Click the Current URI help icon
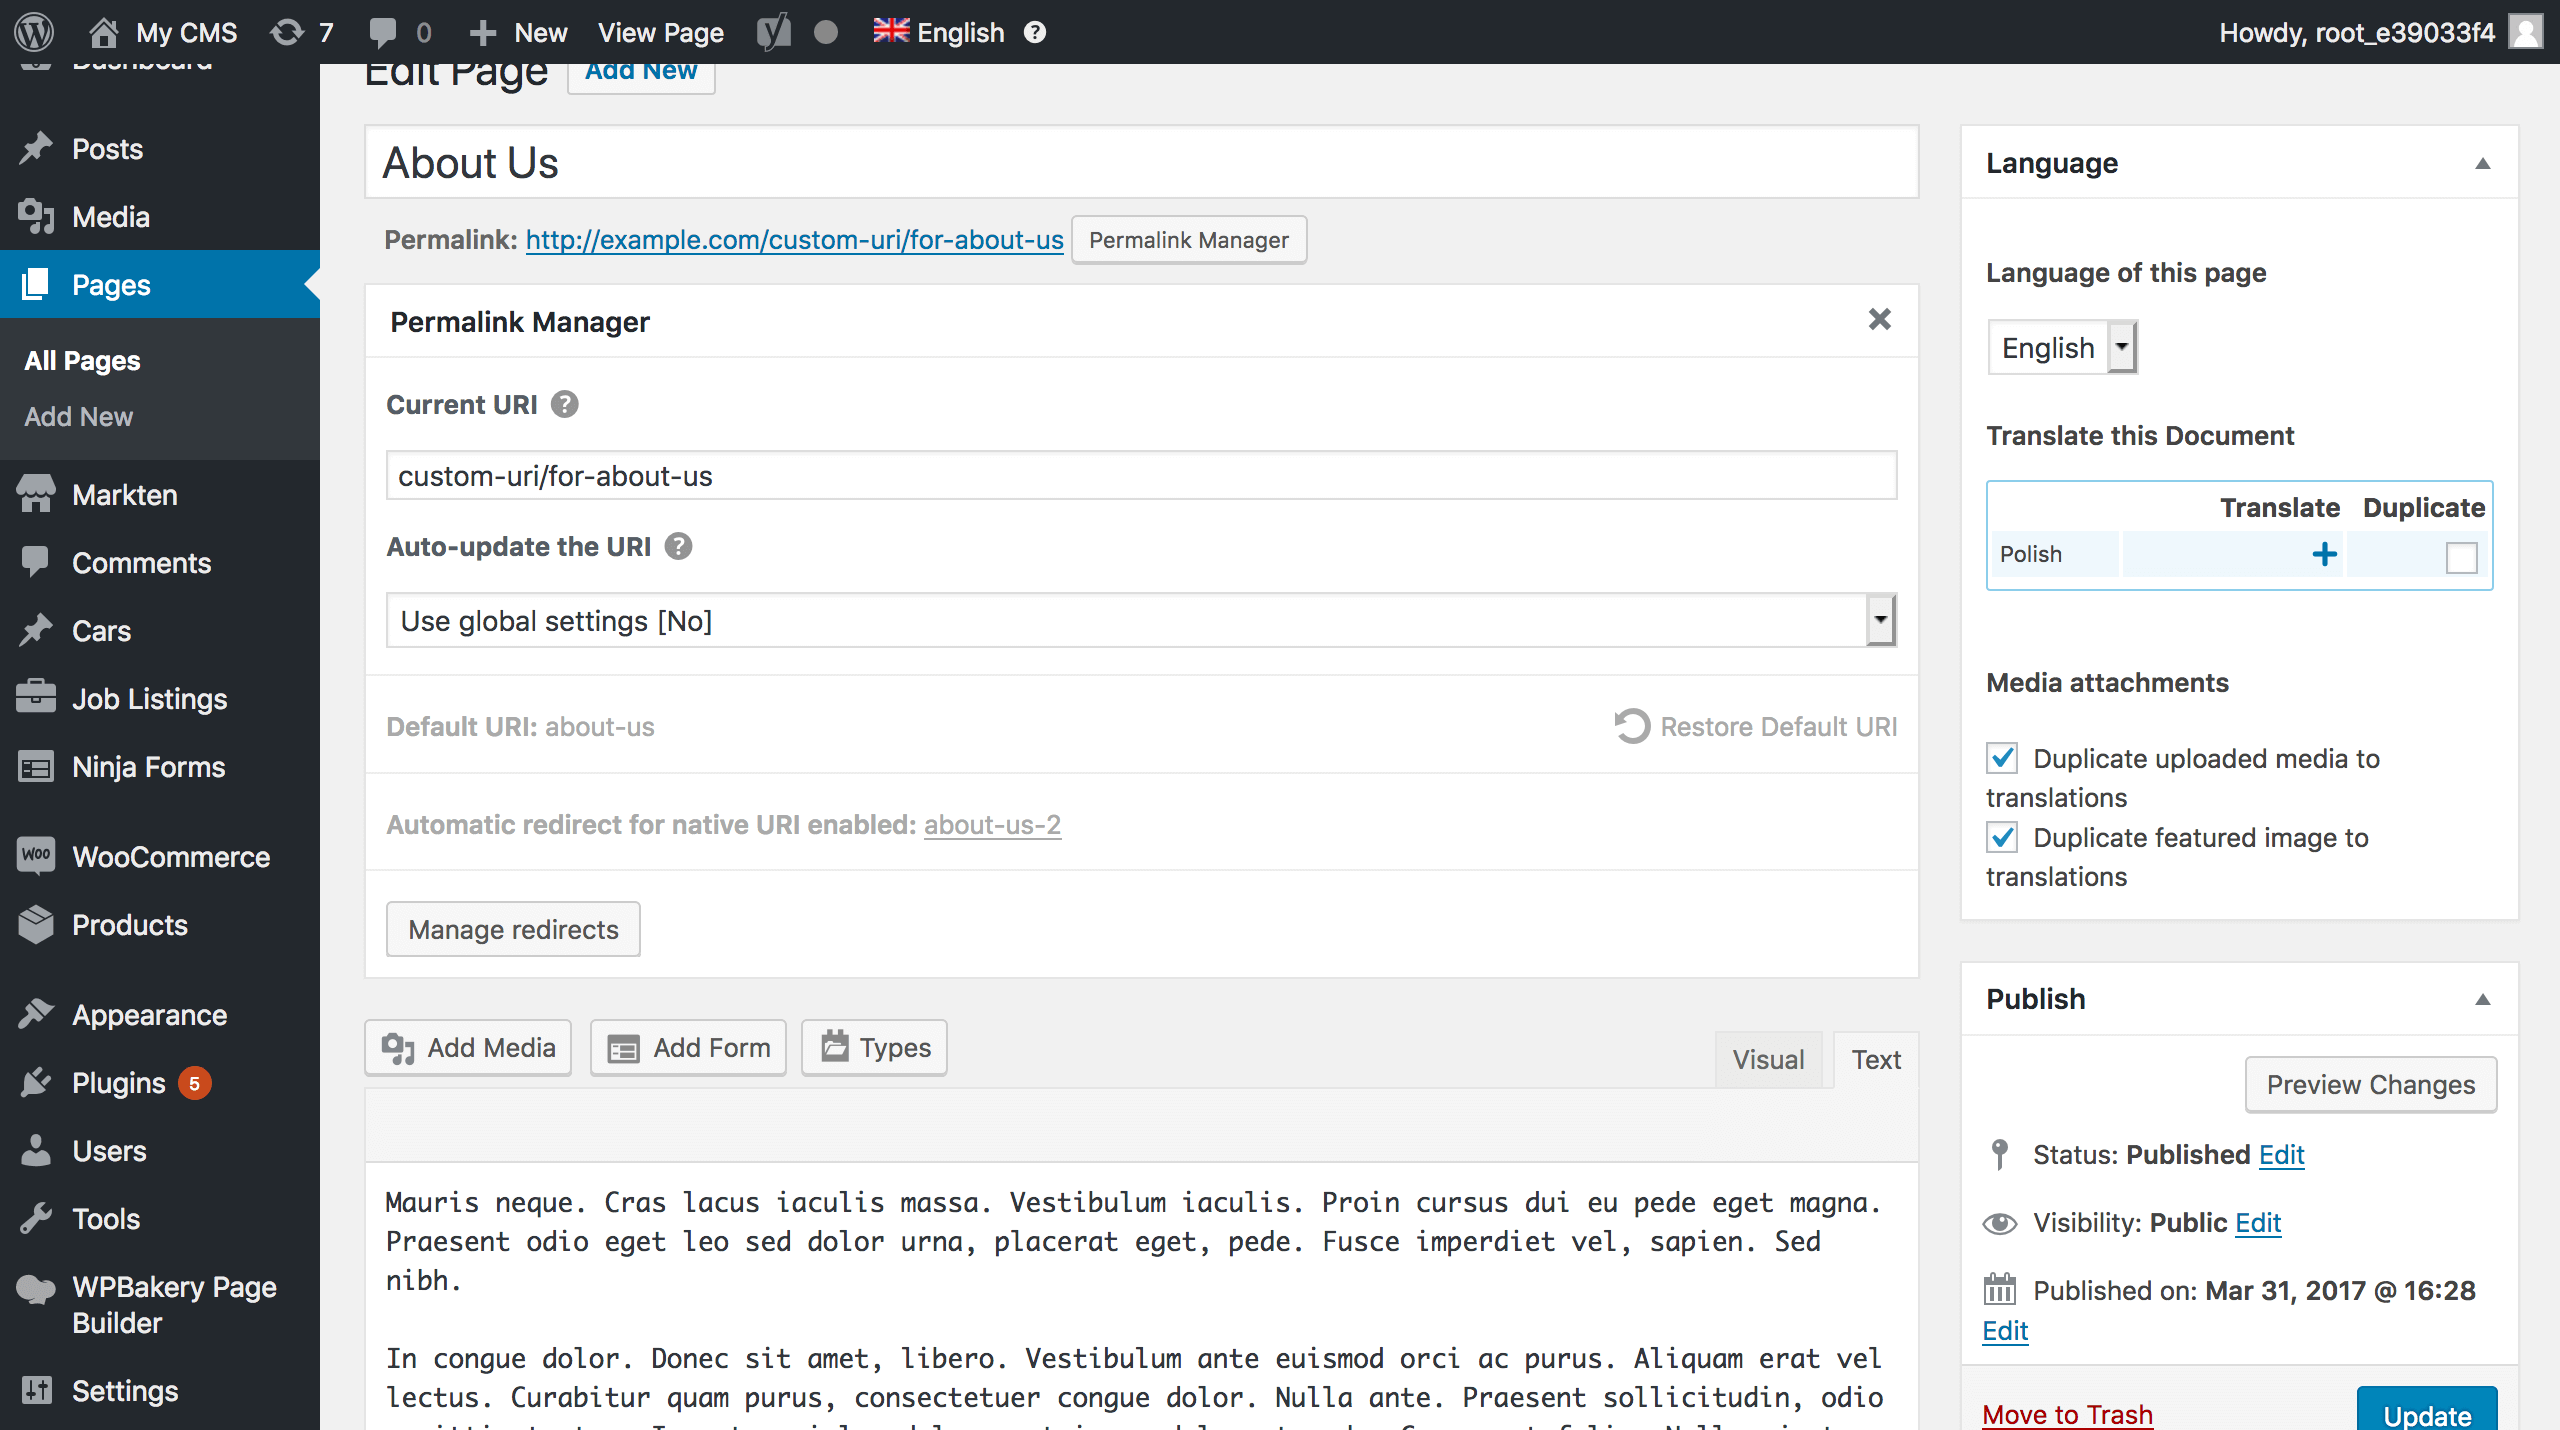 565,405
